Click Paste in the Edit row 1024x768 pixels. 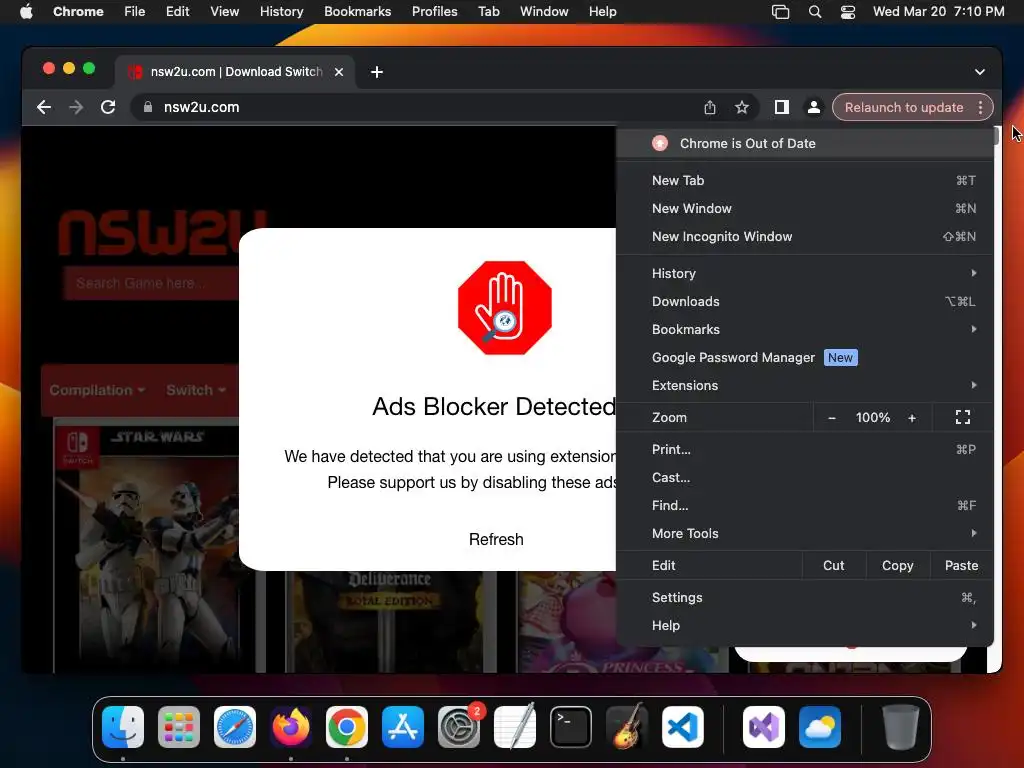pos(961,566)
